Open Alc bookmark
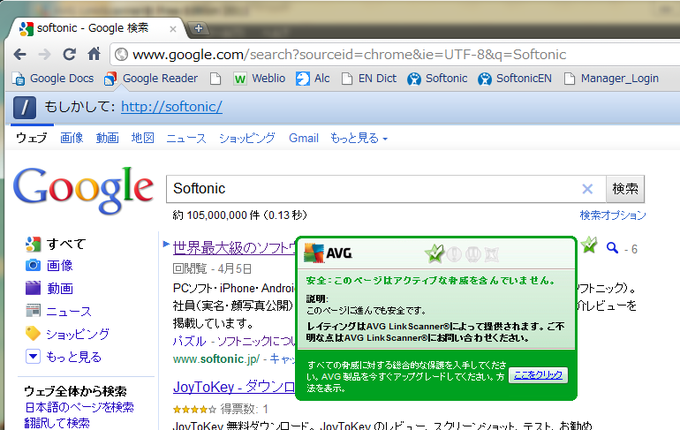The height and width of the screenshot is (430, 680). coord(313,78)
